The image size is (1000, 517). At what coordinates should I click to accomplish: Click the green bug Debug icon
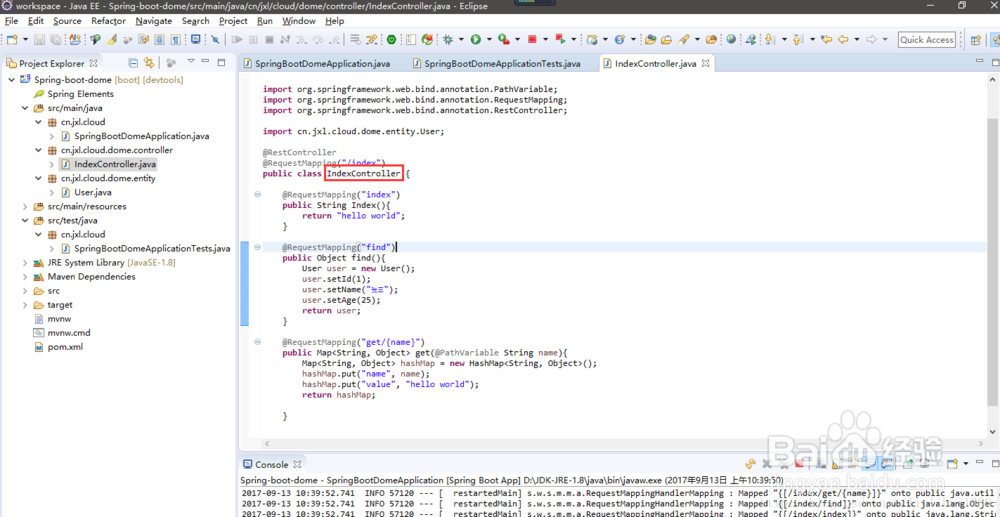click(448, 40)
